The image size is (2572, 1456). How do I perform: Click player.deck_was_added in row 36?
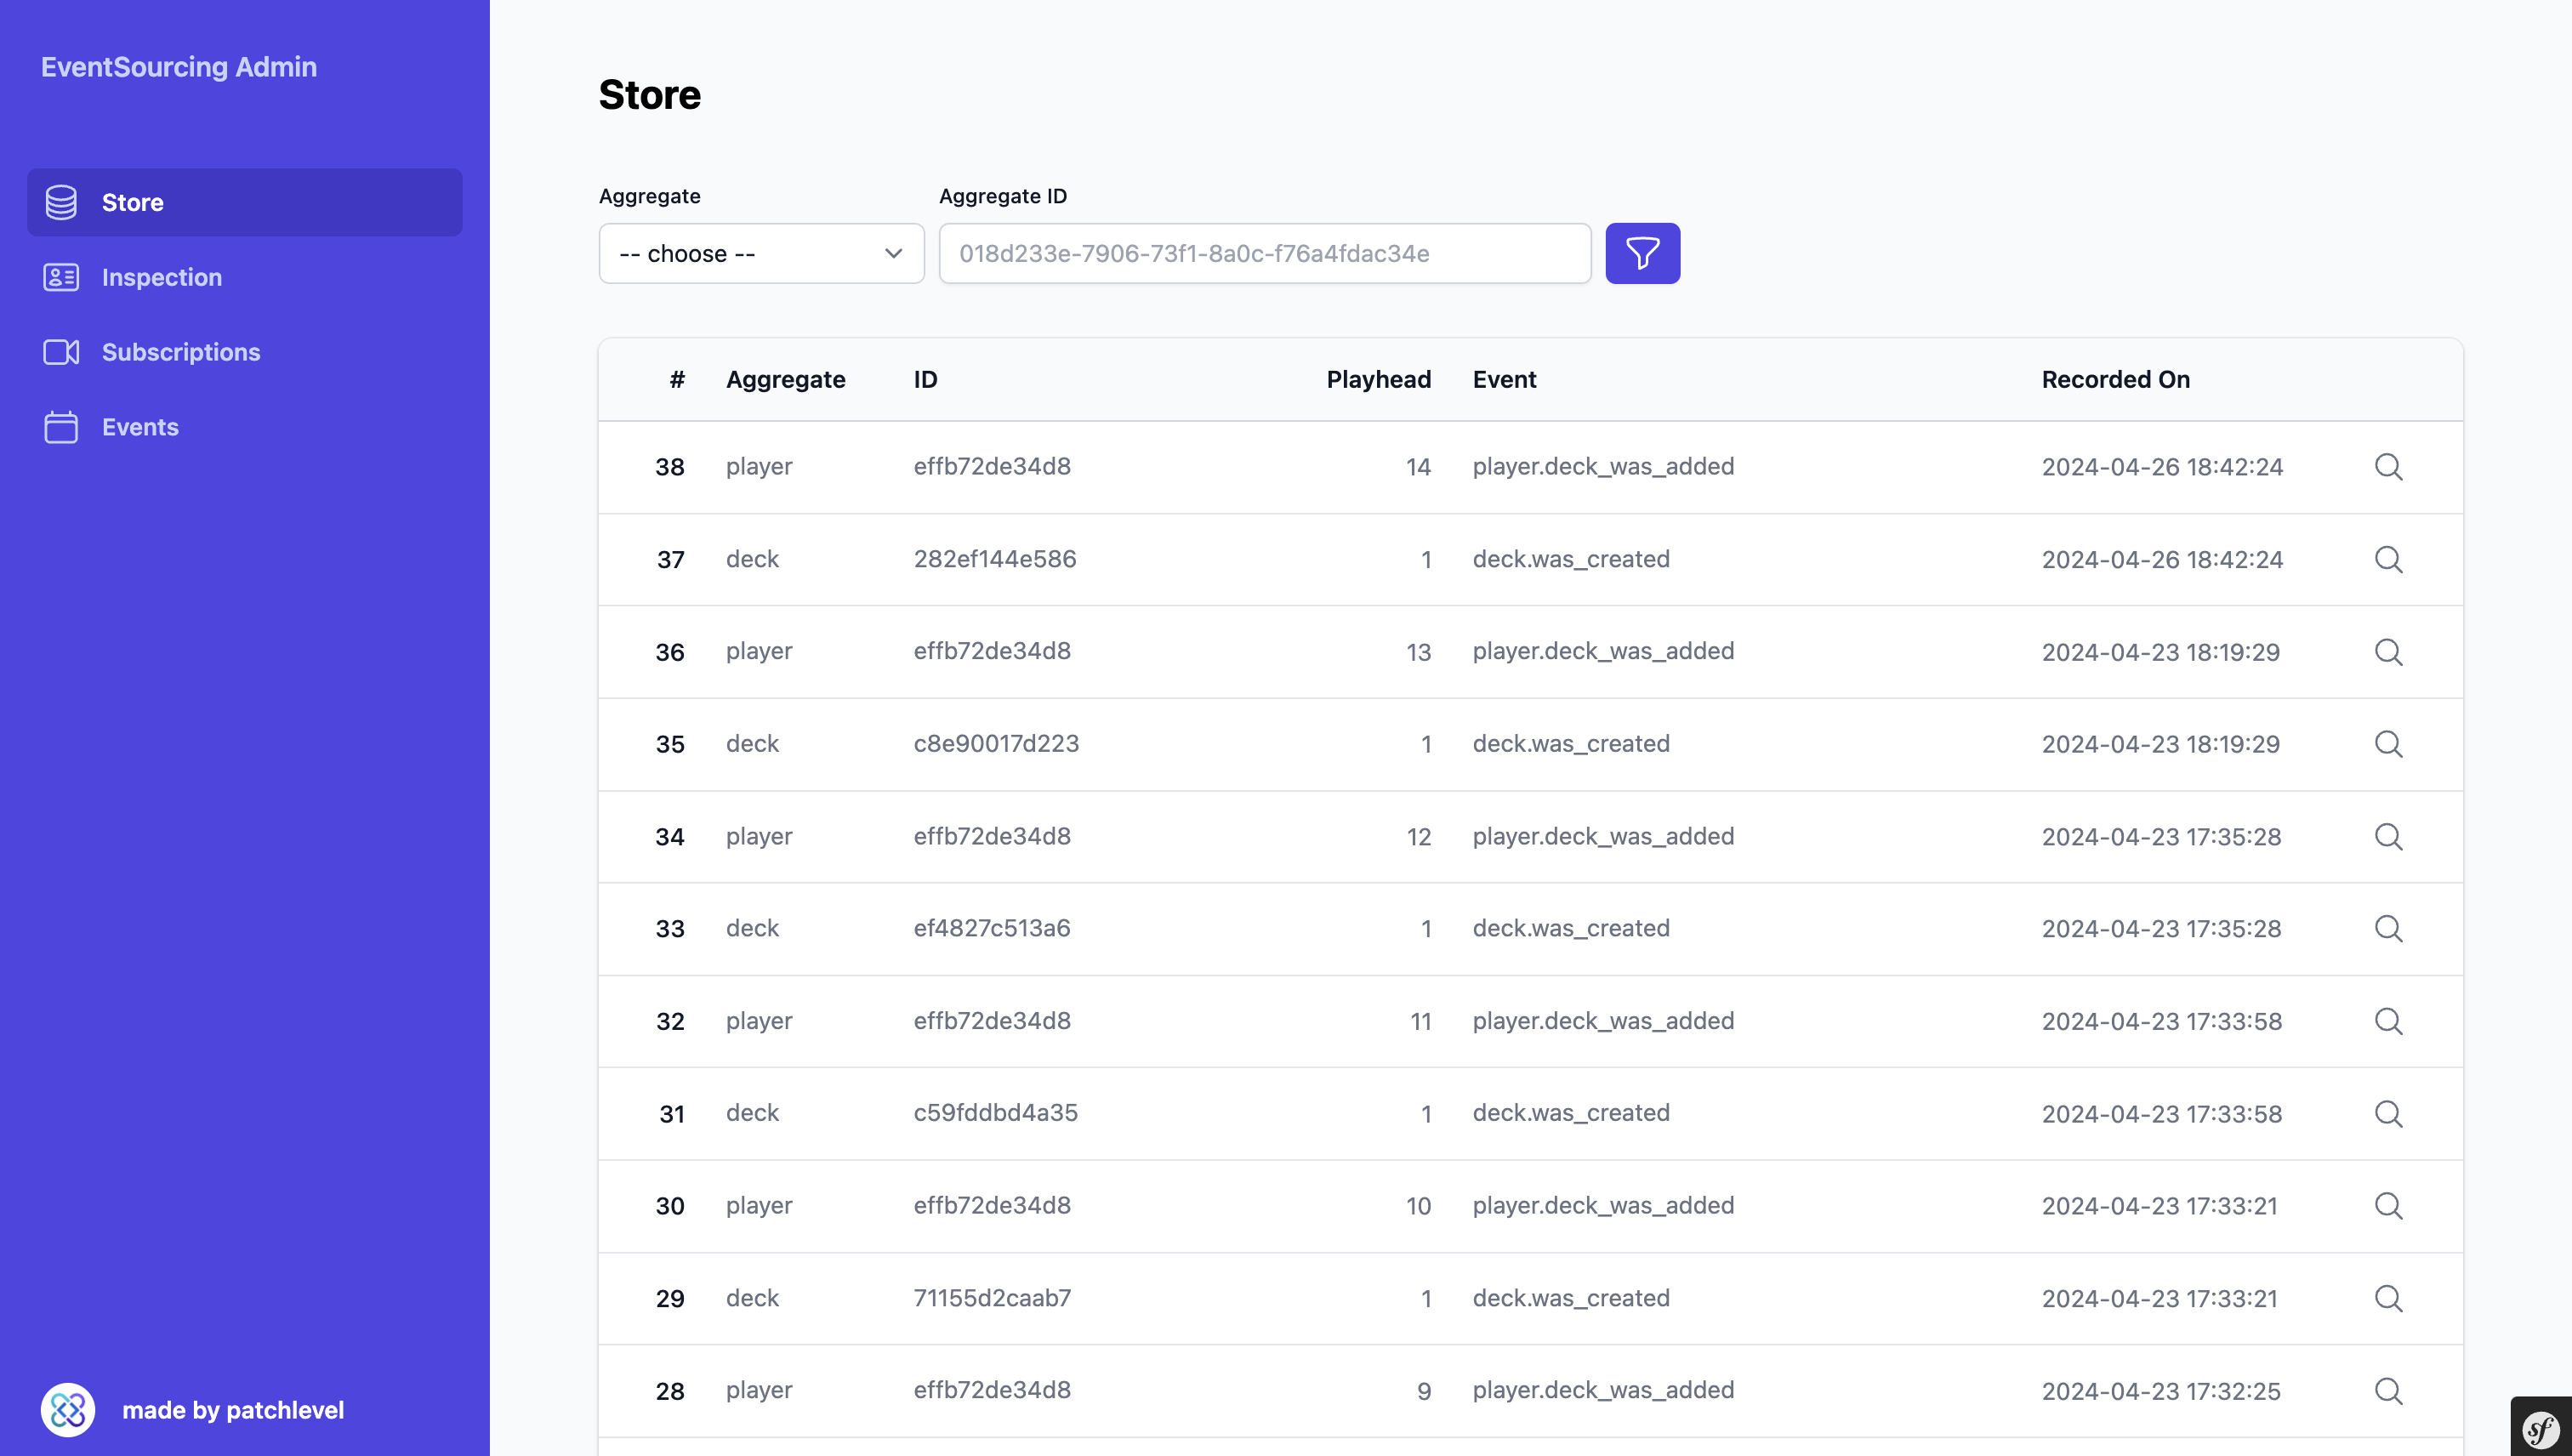[1603, 652]
